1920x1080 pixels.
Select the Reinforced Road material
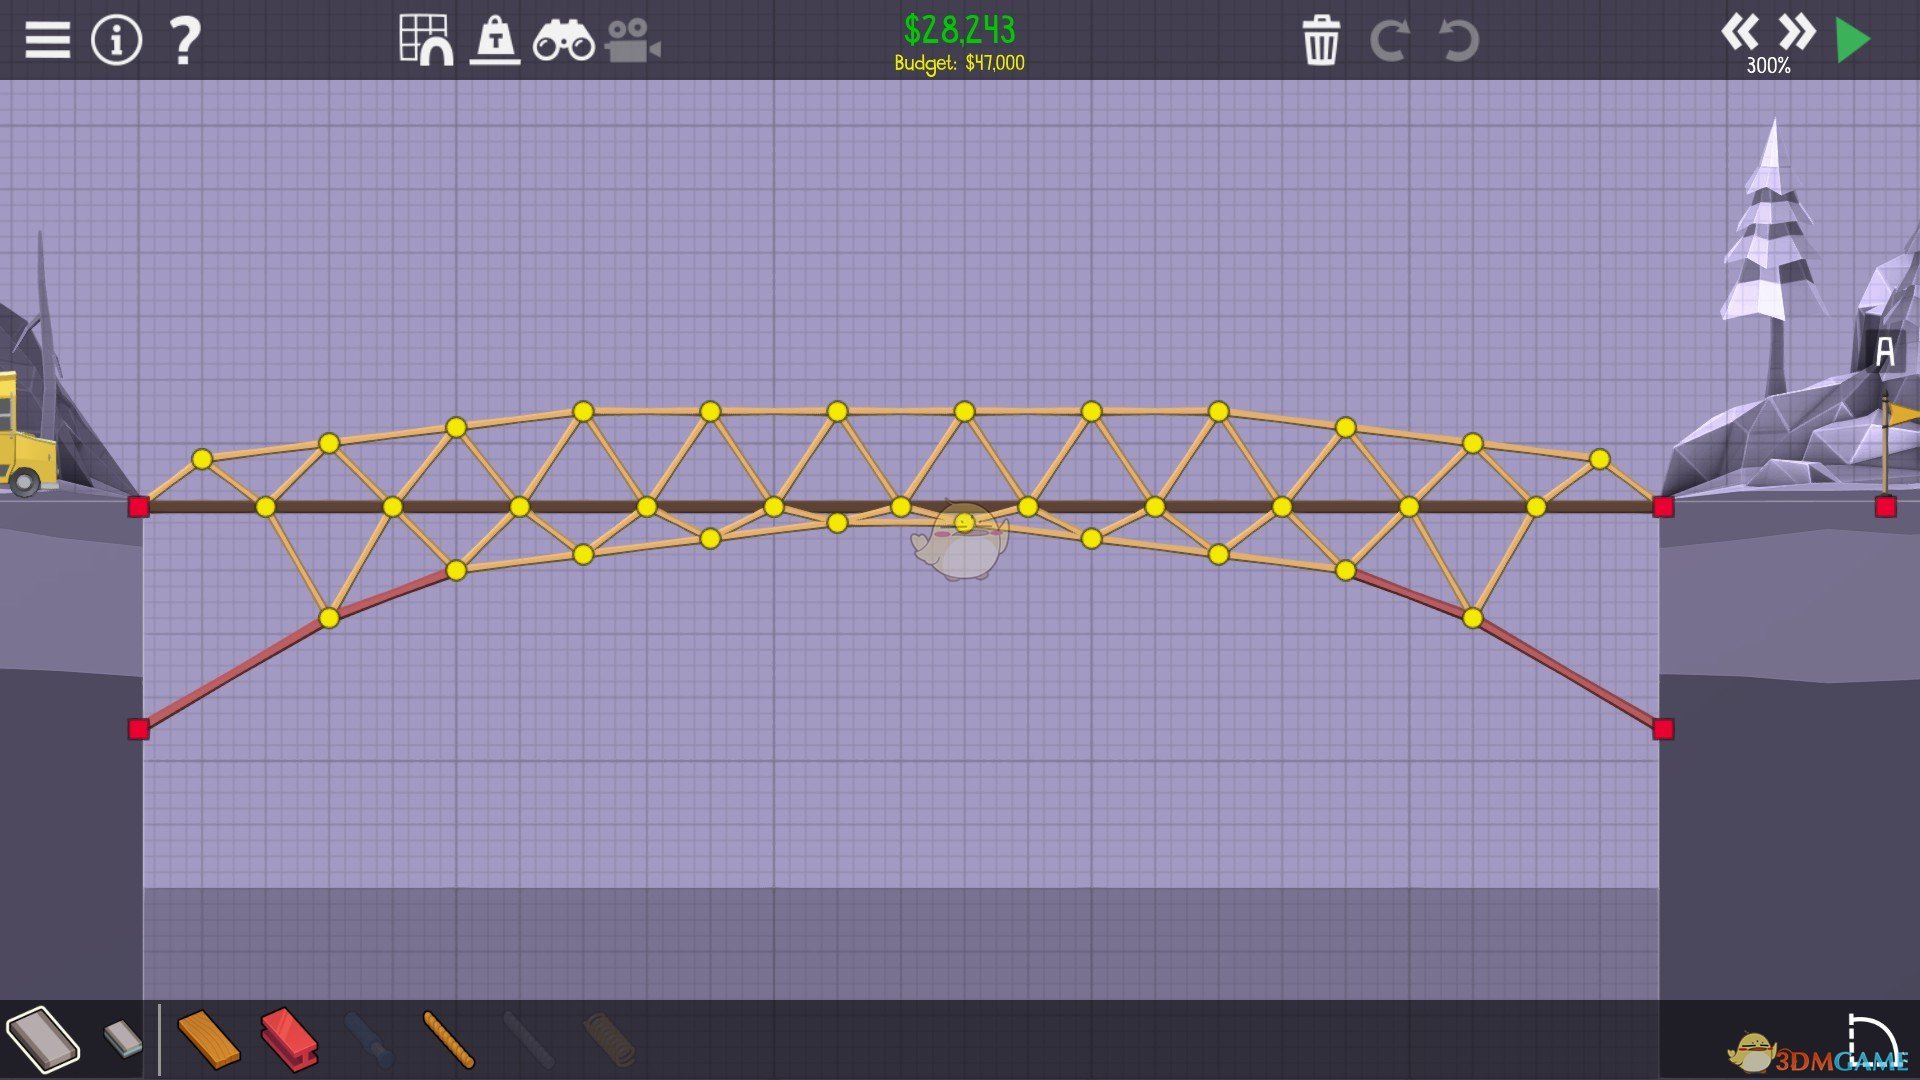pyautogui.click(x=123, y=1039)
